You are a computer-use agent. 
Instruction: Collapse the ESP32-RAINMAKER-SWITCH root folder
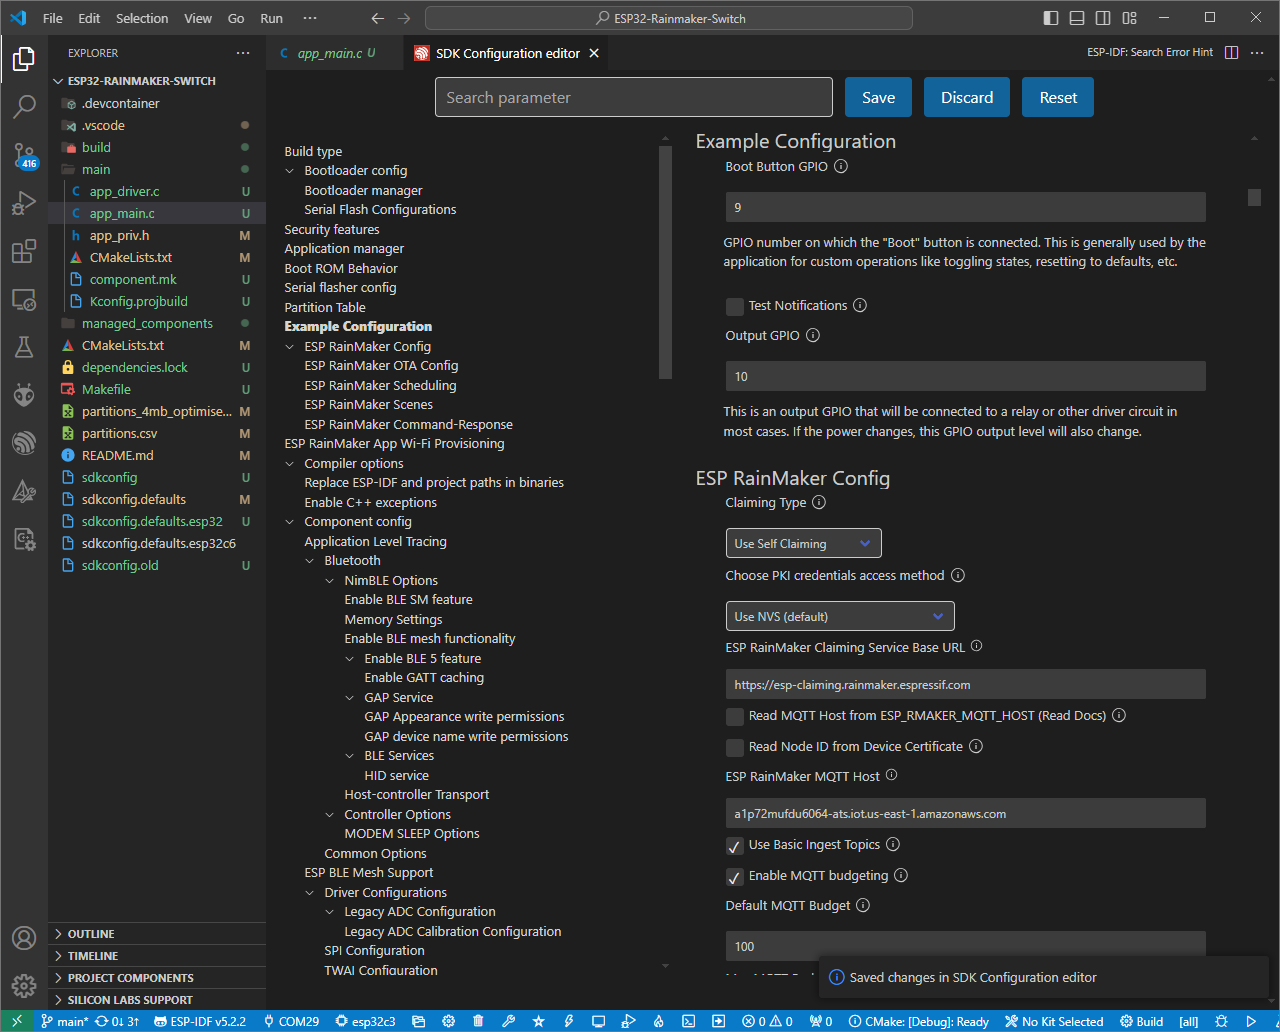click(x=58, y=81)
